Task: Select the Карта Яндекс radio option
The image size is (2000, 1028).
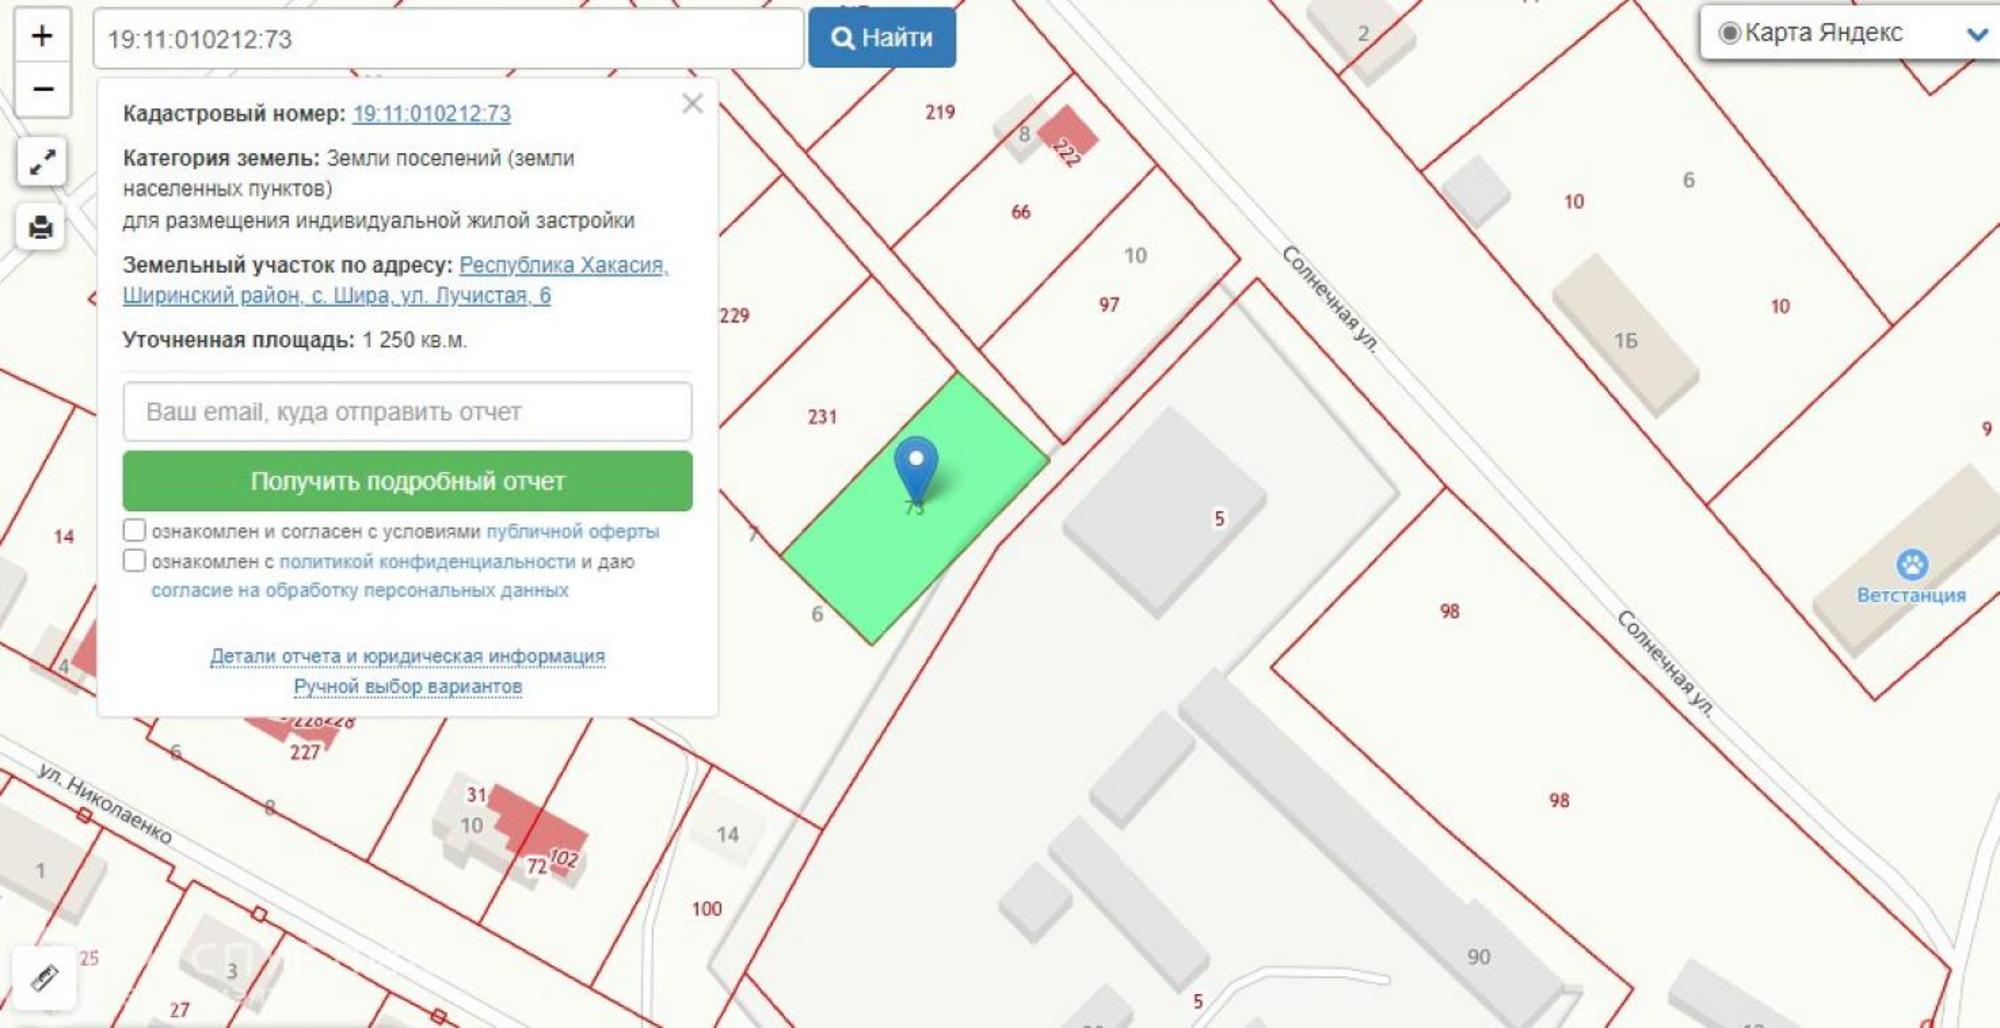Action: (1729, 33)
